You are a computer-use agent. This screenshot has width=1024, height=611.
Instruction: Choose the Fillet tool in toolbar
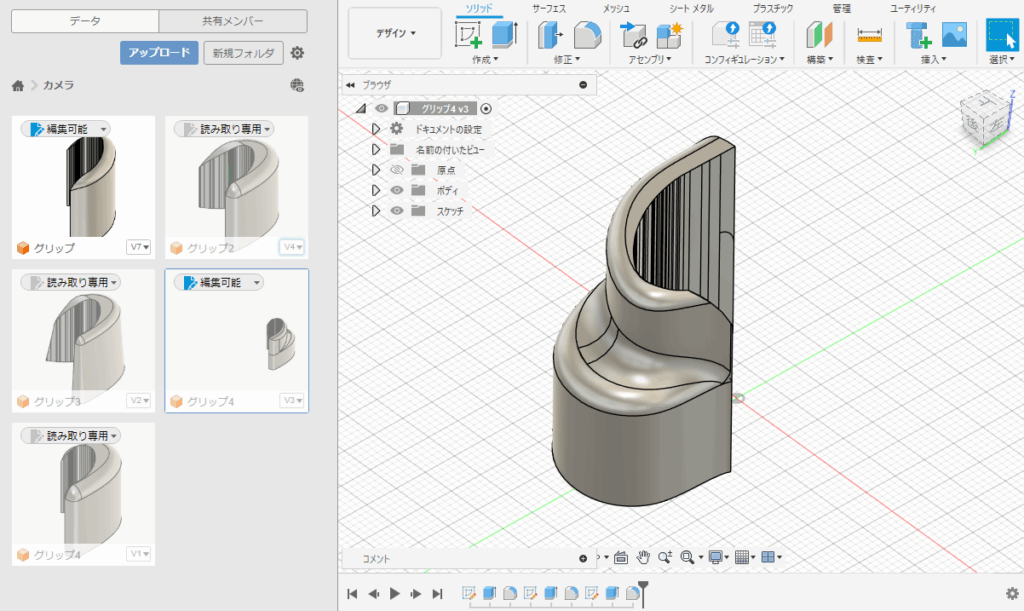click(587, 36)
